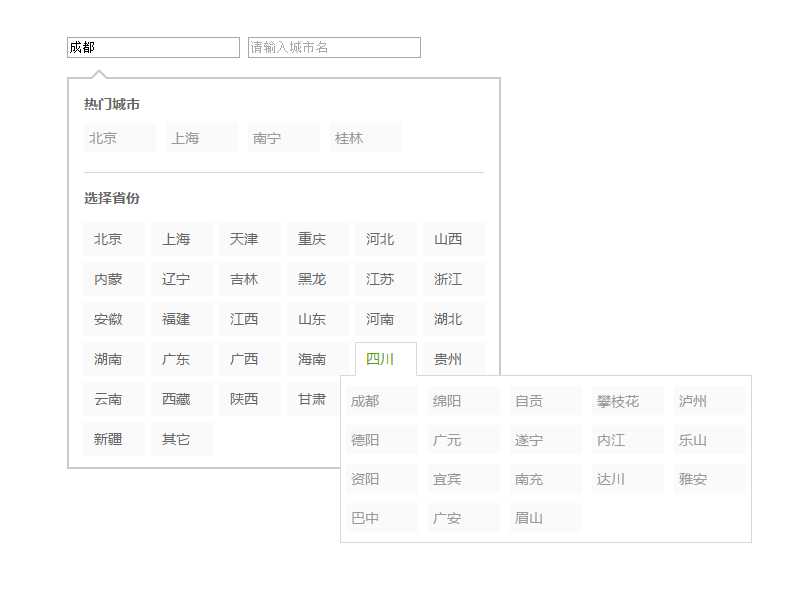Choose the 西藏 province
This screenshot has width=802, height=597.
(182, 399)
